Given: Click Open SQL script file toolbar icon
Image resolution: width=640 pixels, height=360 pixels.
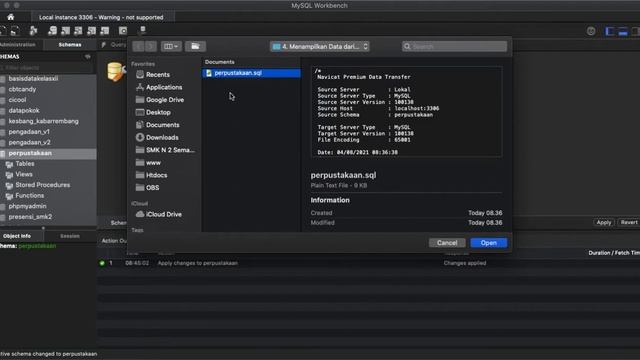Looking at the screenshot, I should (x=15, y=31).
